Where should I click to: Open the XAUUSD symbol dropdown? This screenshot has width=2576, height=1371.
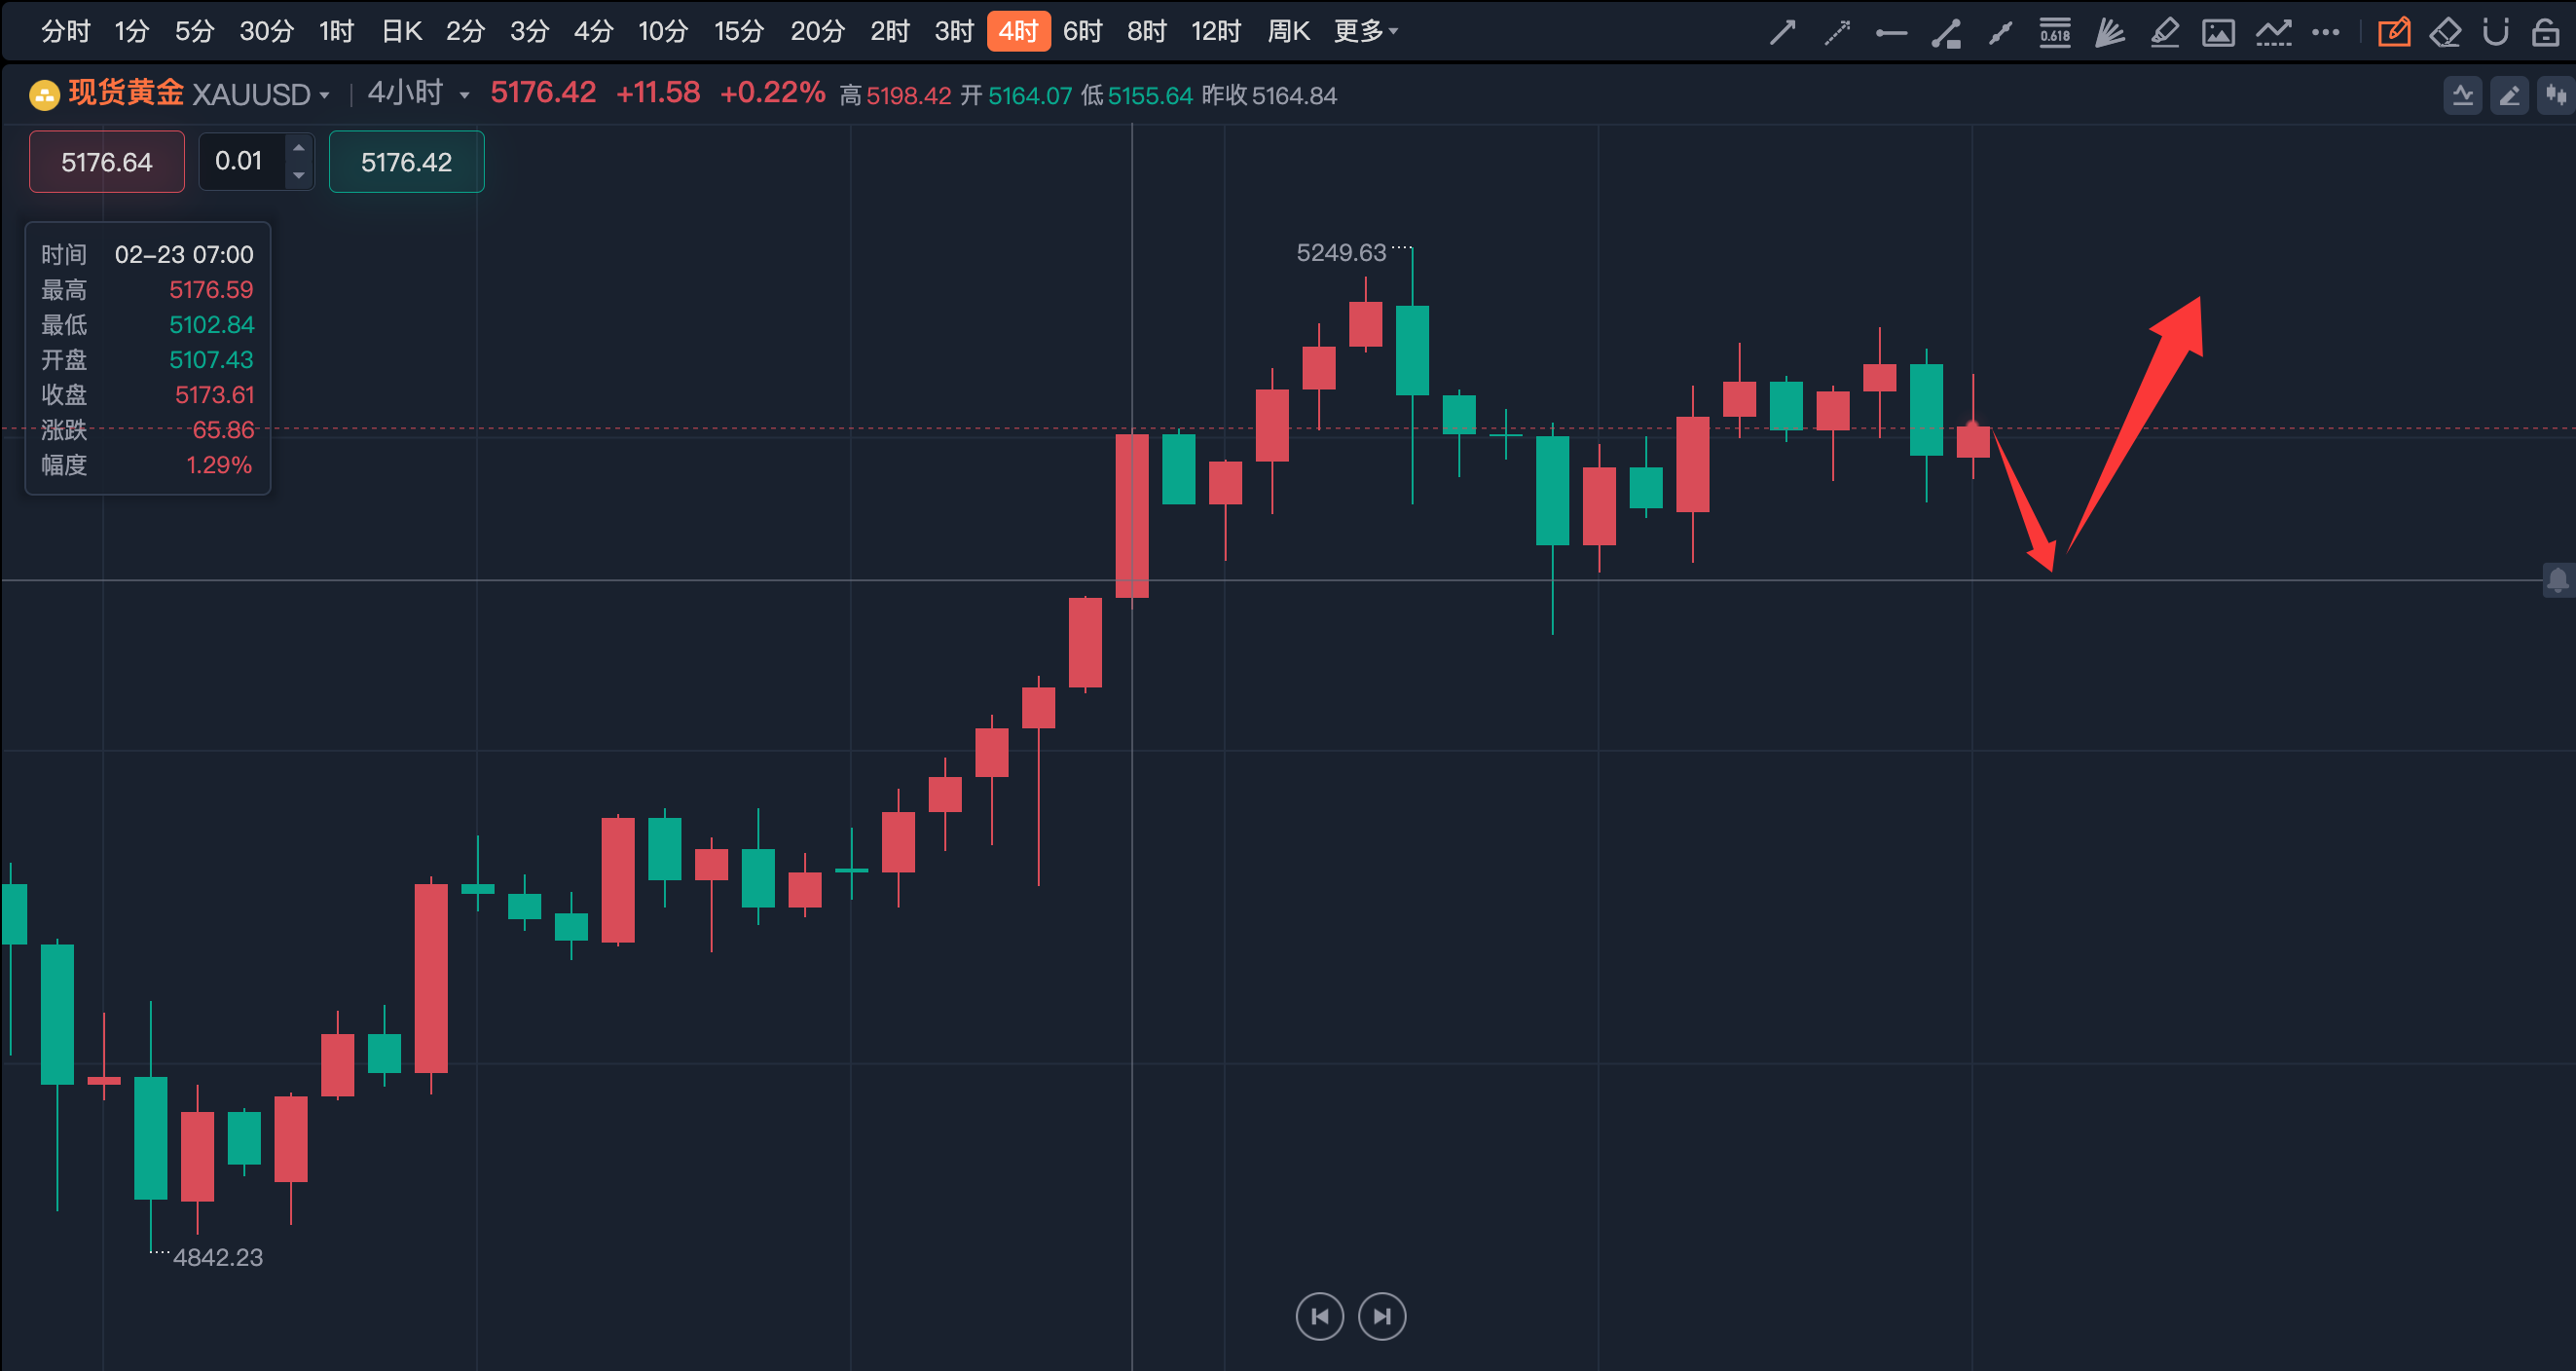tap(324, 95)
